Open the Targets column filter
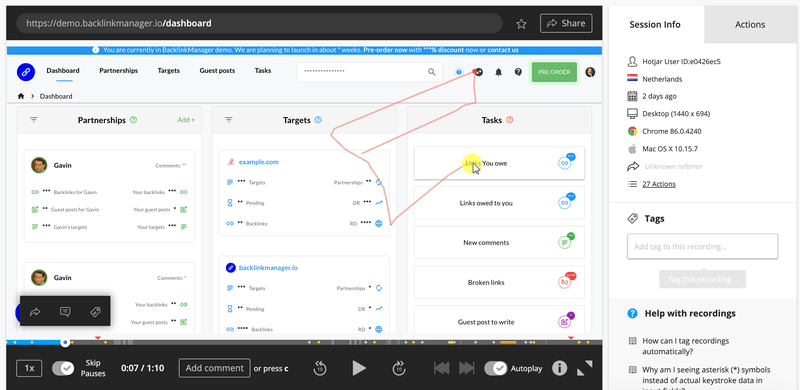Image resolution: width=800 pixels, height=390 pixels. (229, 120)
